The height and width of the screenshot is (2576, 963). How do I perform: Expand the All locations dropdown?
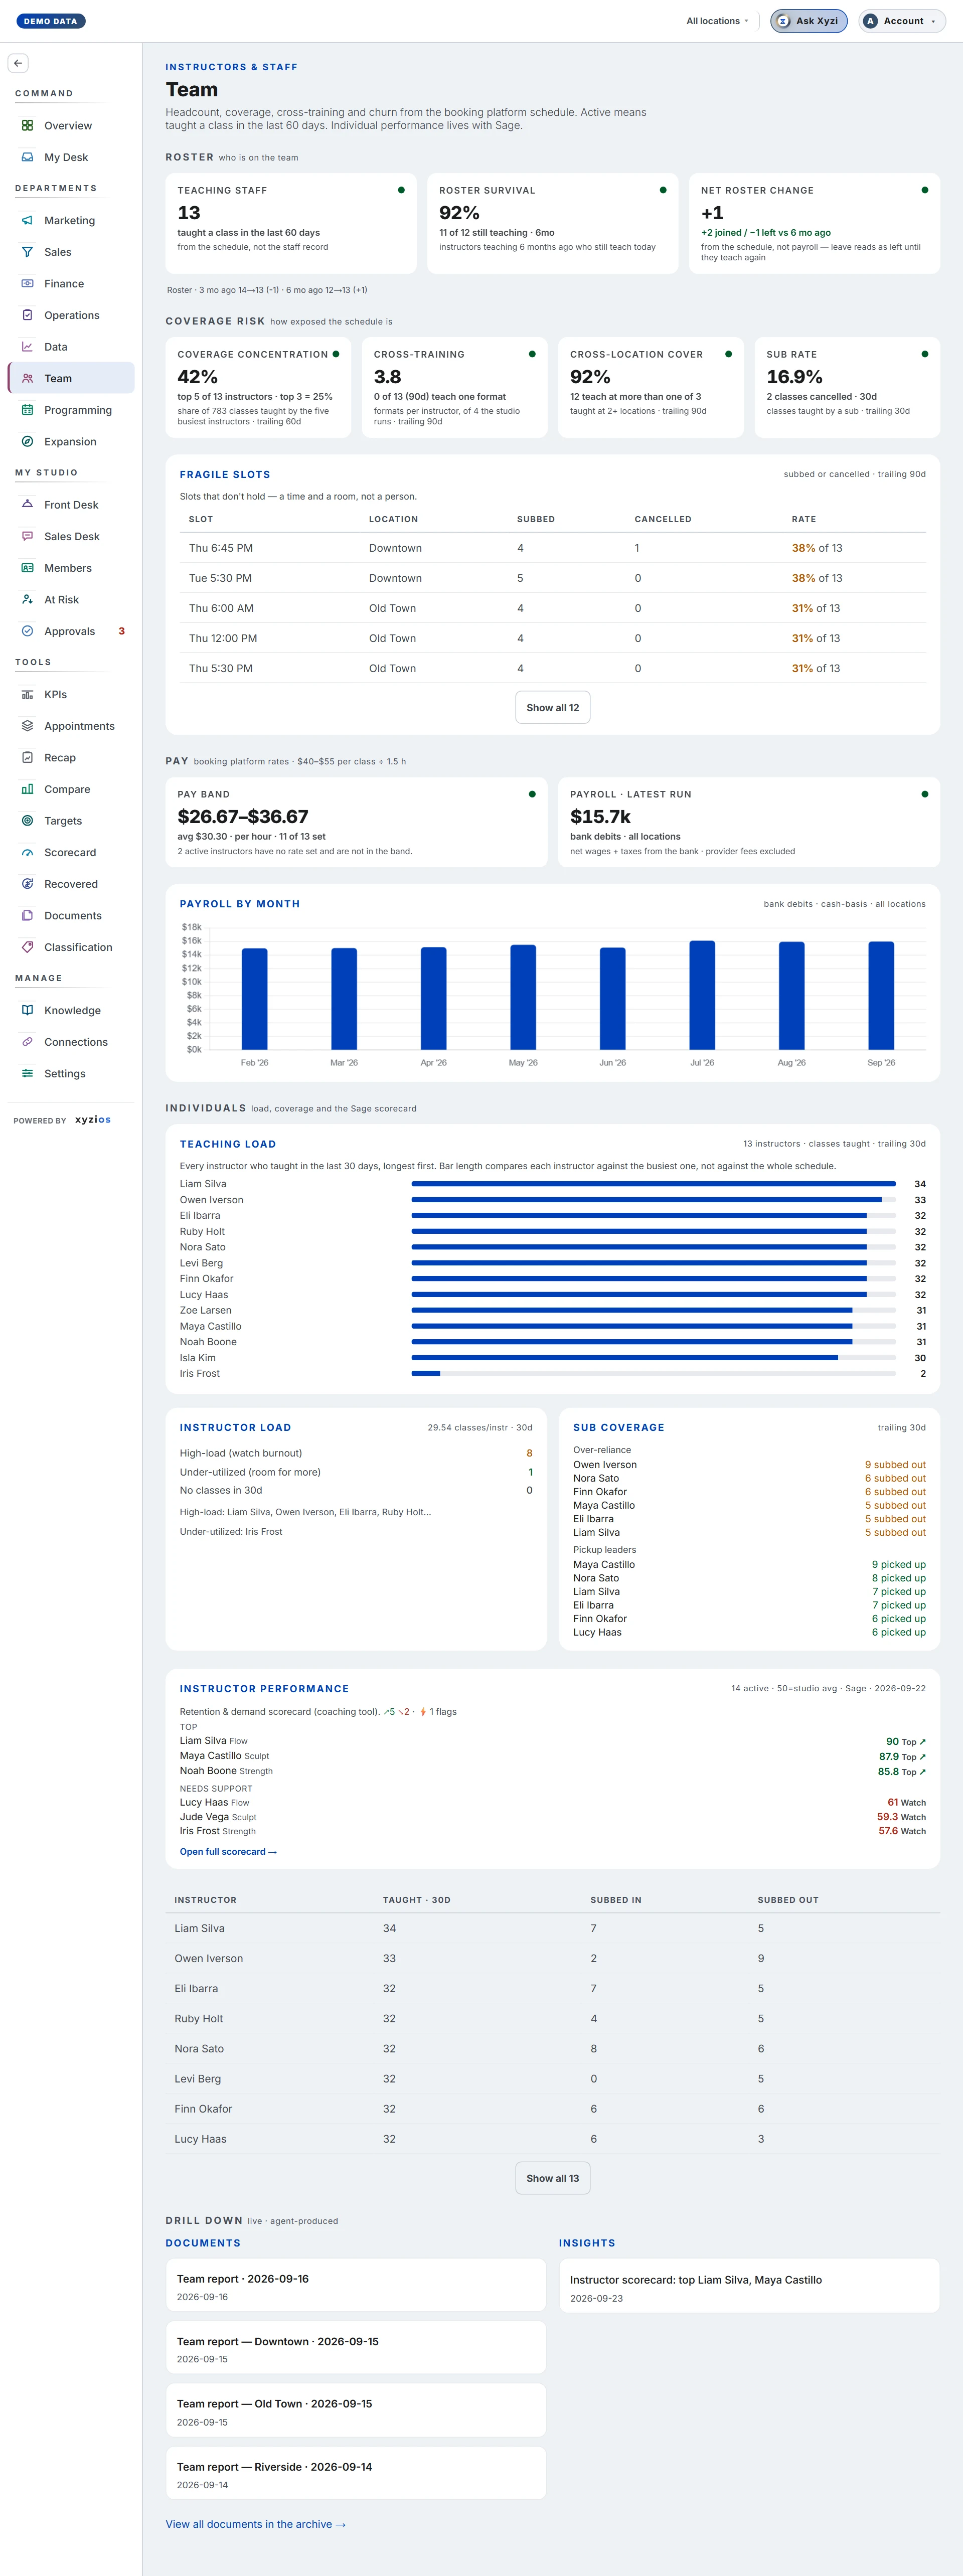(717, 21)
